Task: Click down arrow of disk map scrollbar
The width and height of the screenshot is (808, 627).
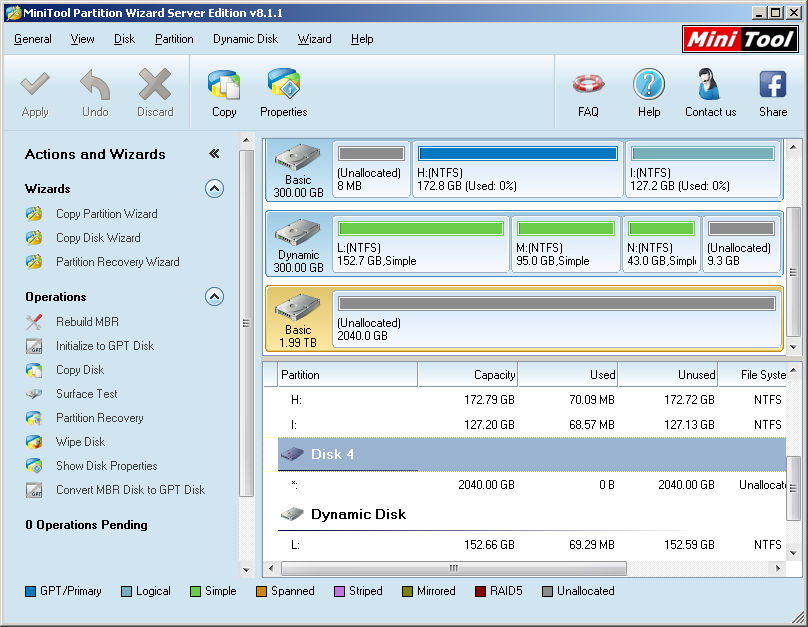Action: pyautogui.click(x=794, y=347)
